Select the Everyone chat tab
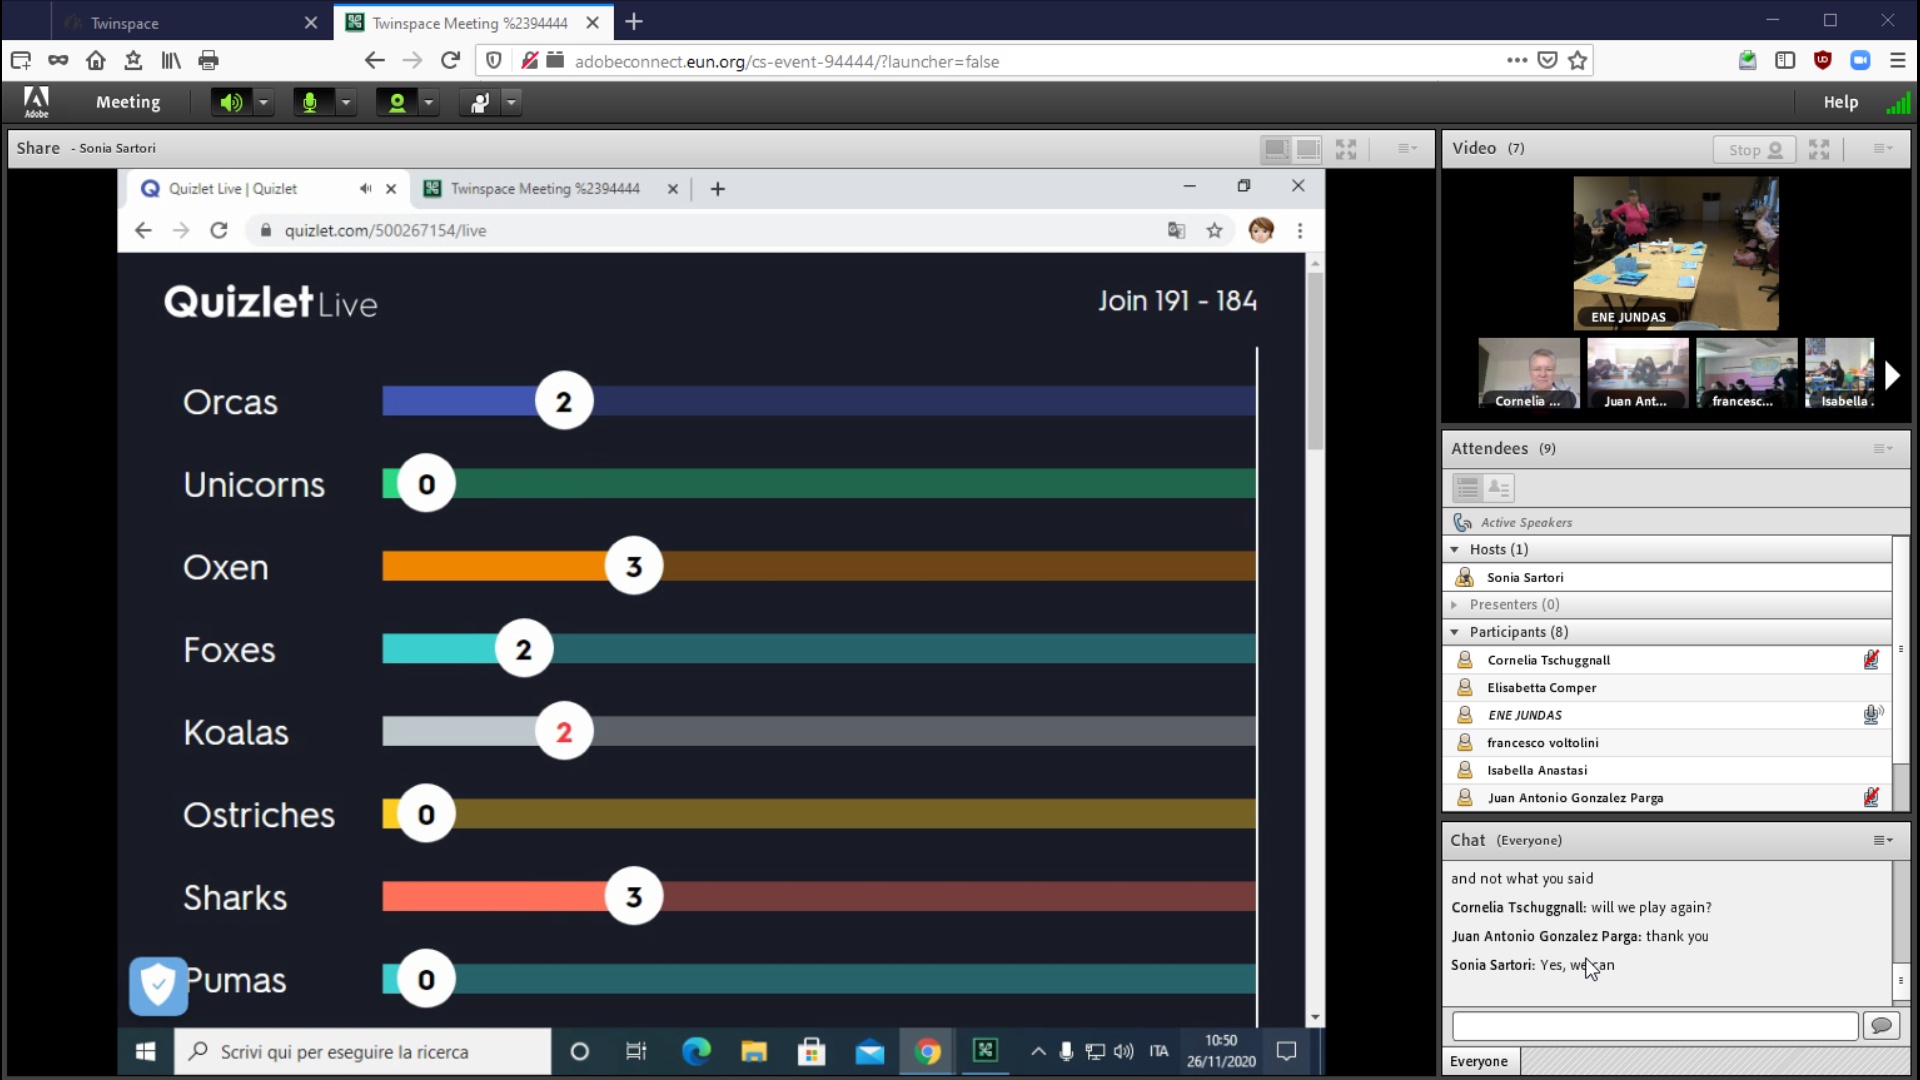The width and height of the screenshot is (1920, 1080). (1479, 1061)
